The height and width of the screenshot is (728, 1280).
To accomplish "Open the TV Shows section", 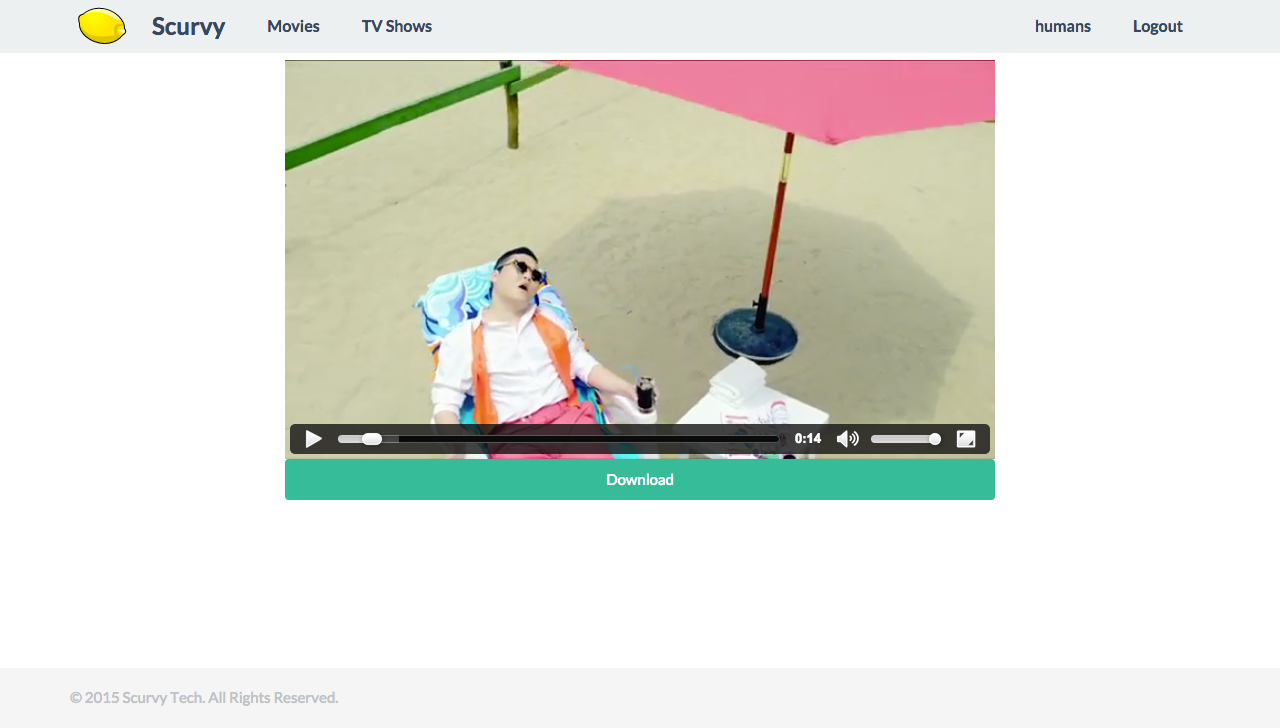I will pyautogui.click(x=397, y=26).
